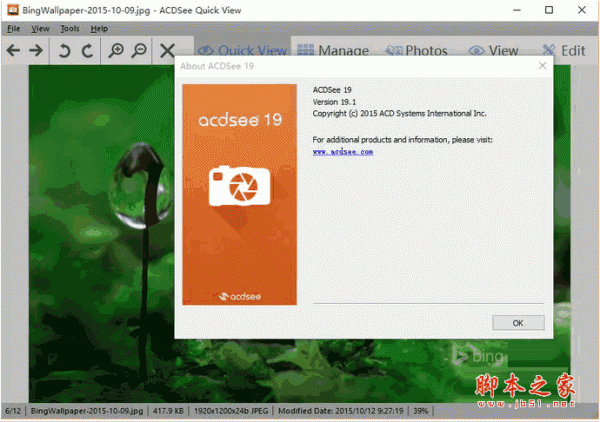Switch to Quick View mode
Viewport: 600px width, 422px height.
tap(242, 50)
